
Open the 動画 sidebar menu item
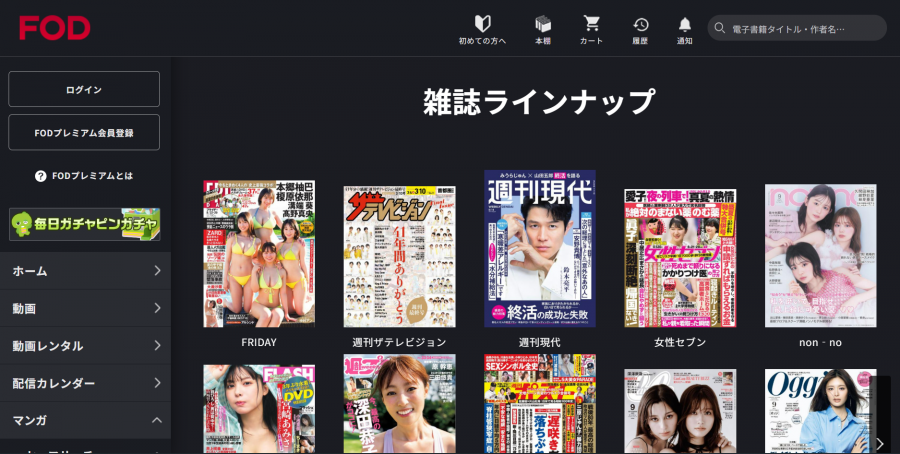86,308
